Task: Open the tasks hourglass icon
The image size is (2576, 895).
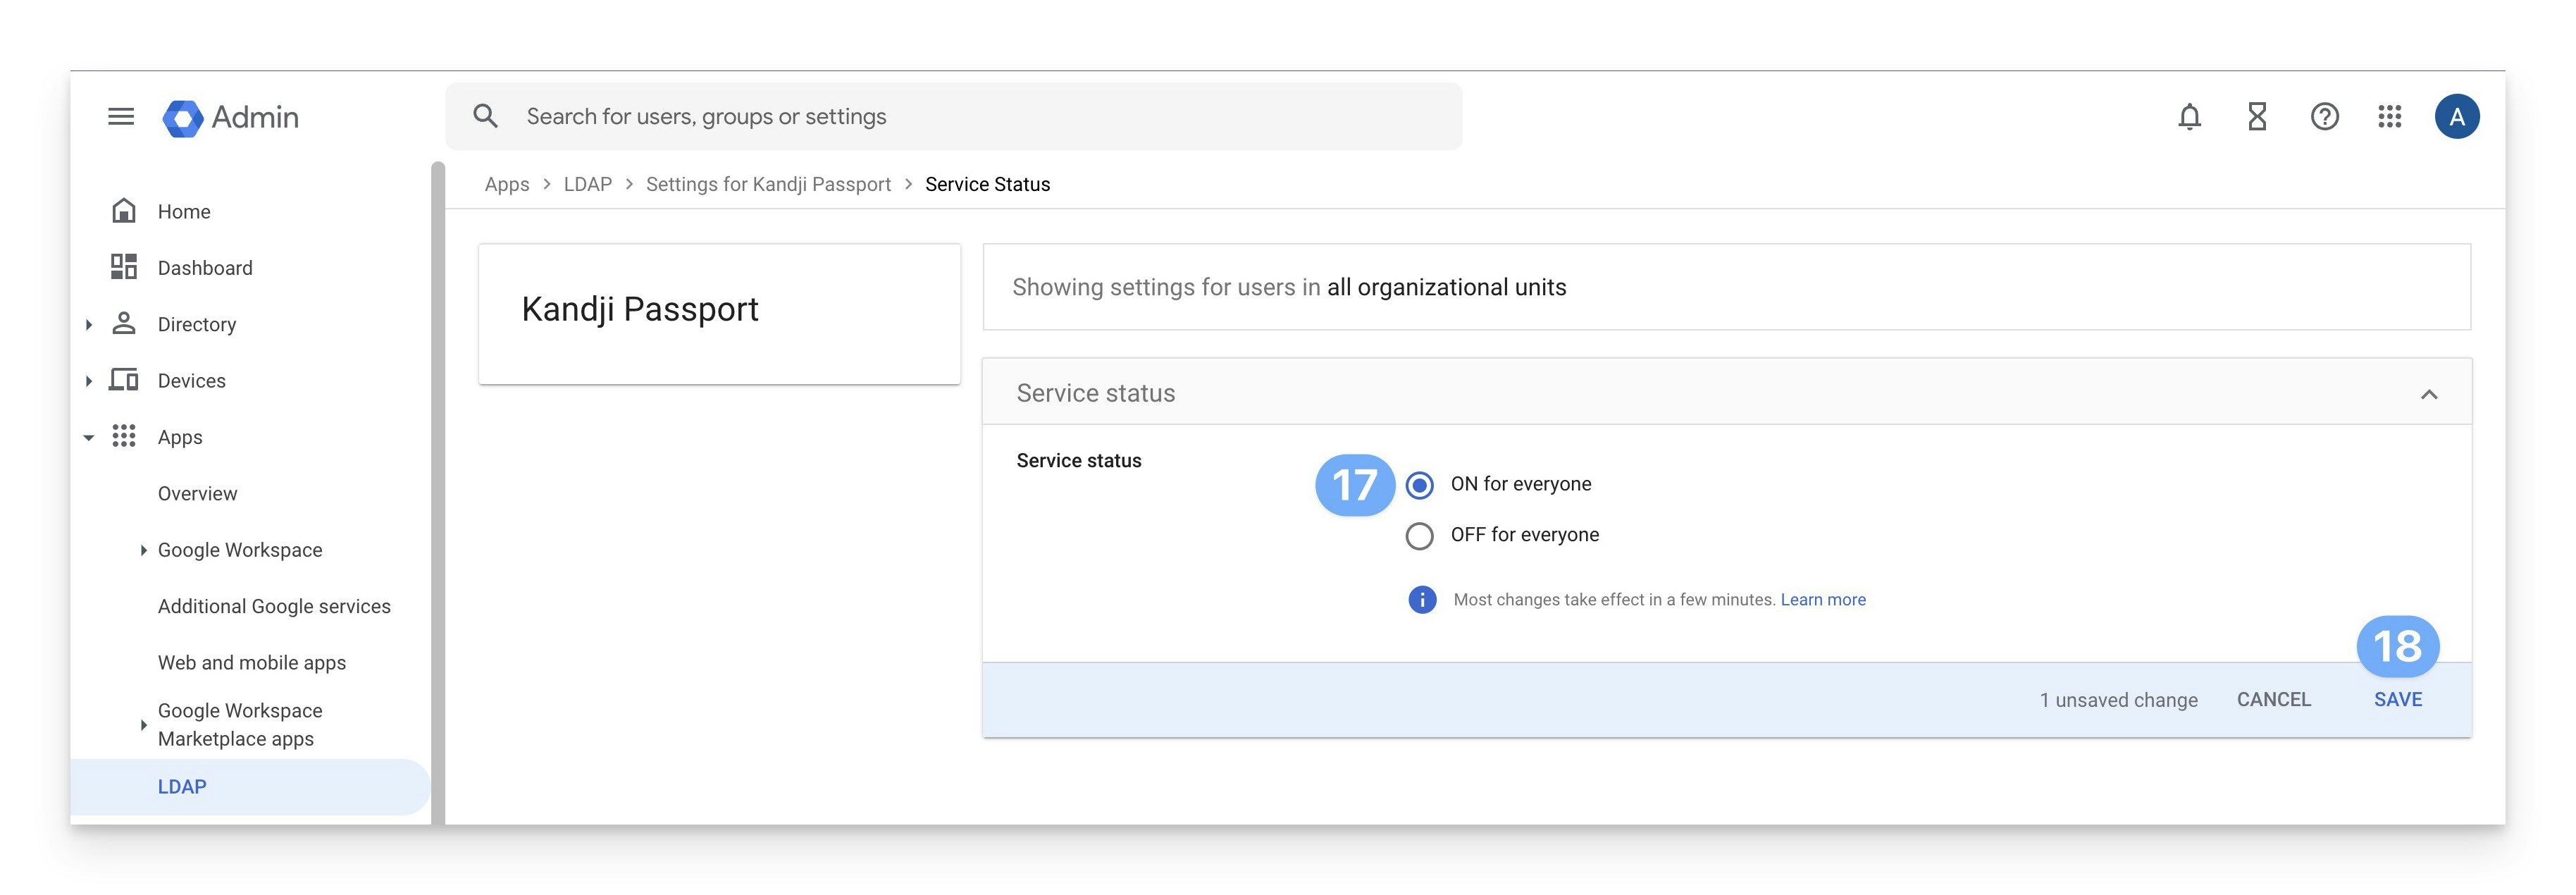Action: 2257,117
